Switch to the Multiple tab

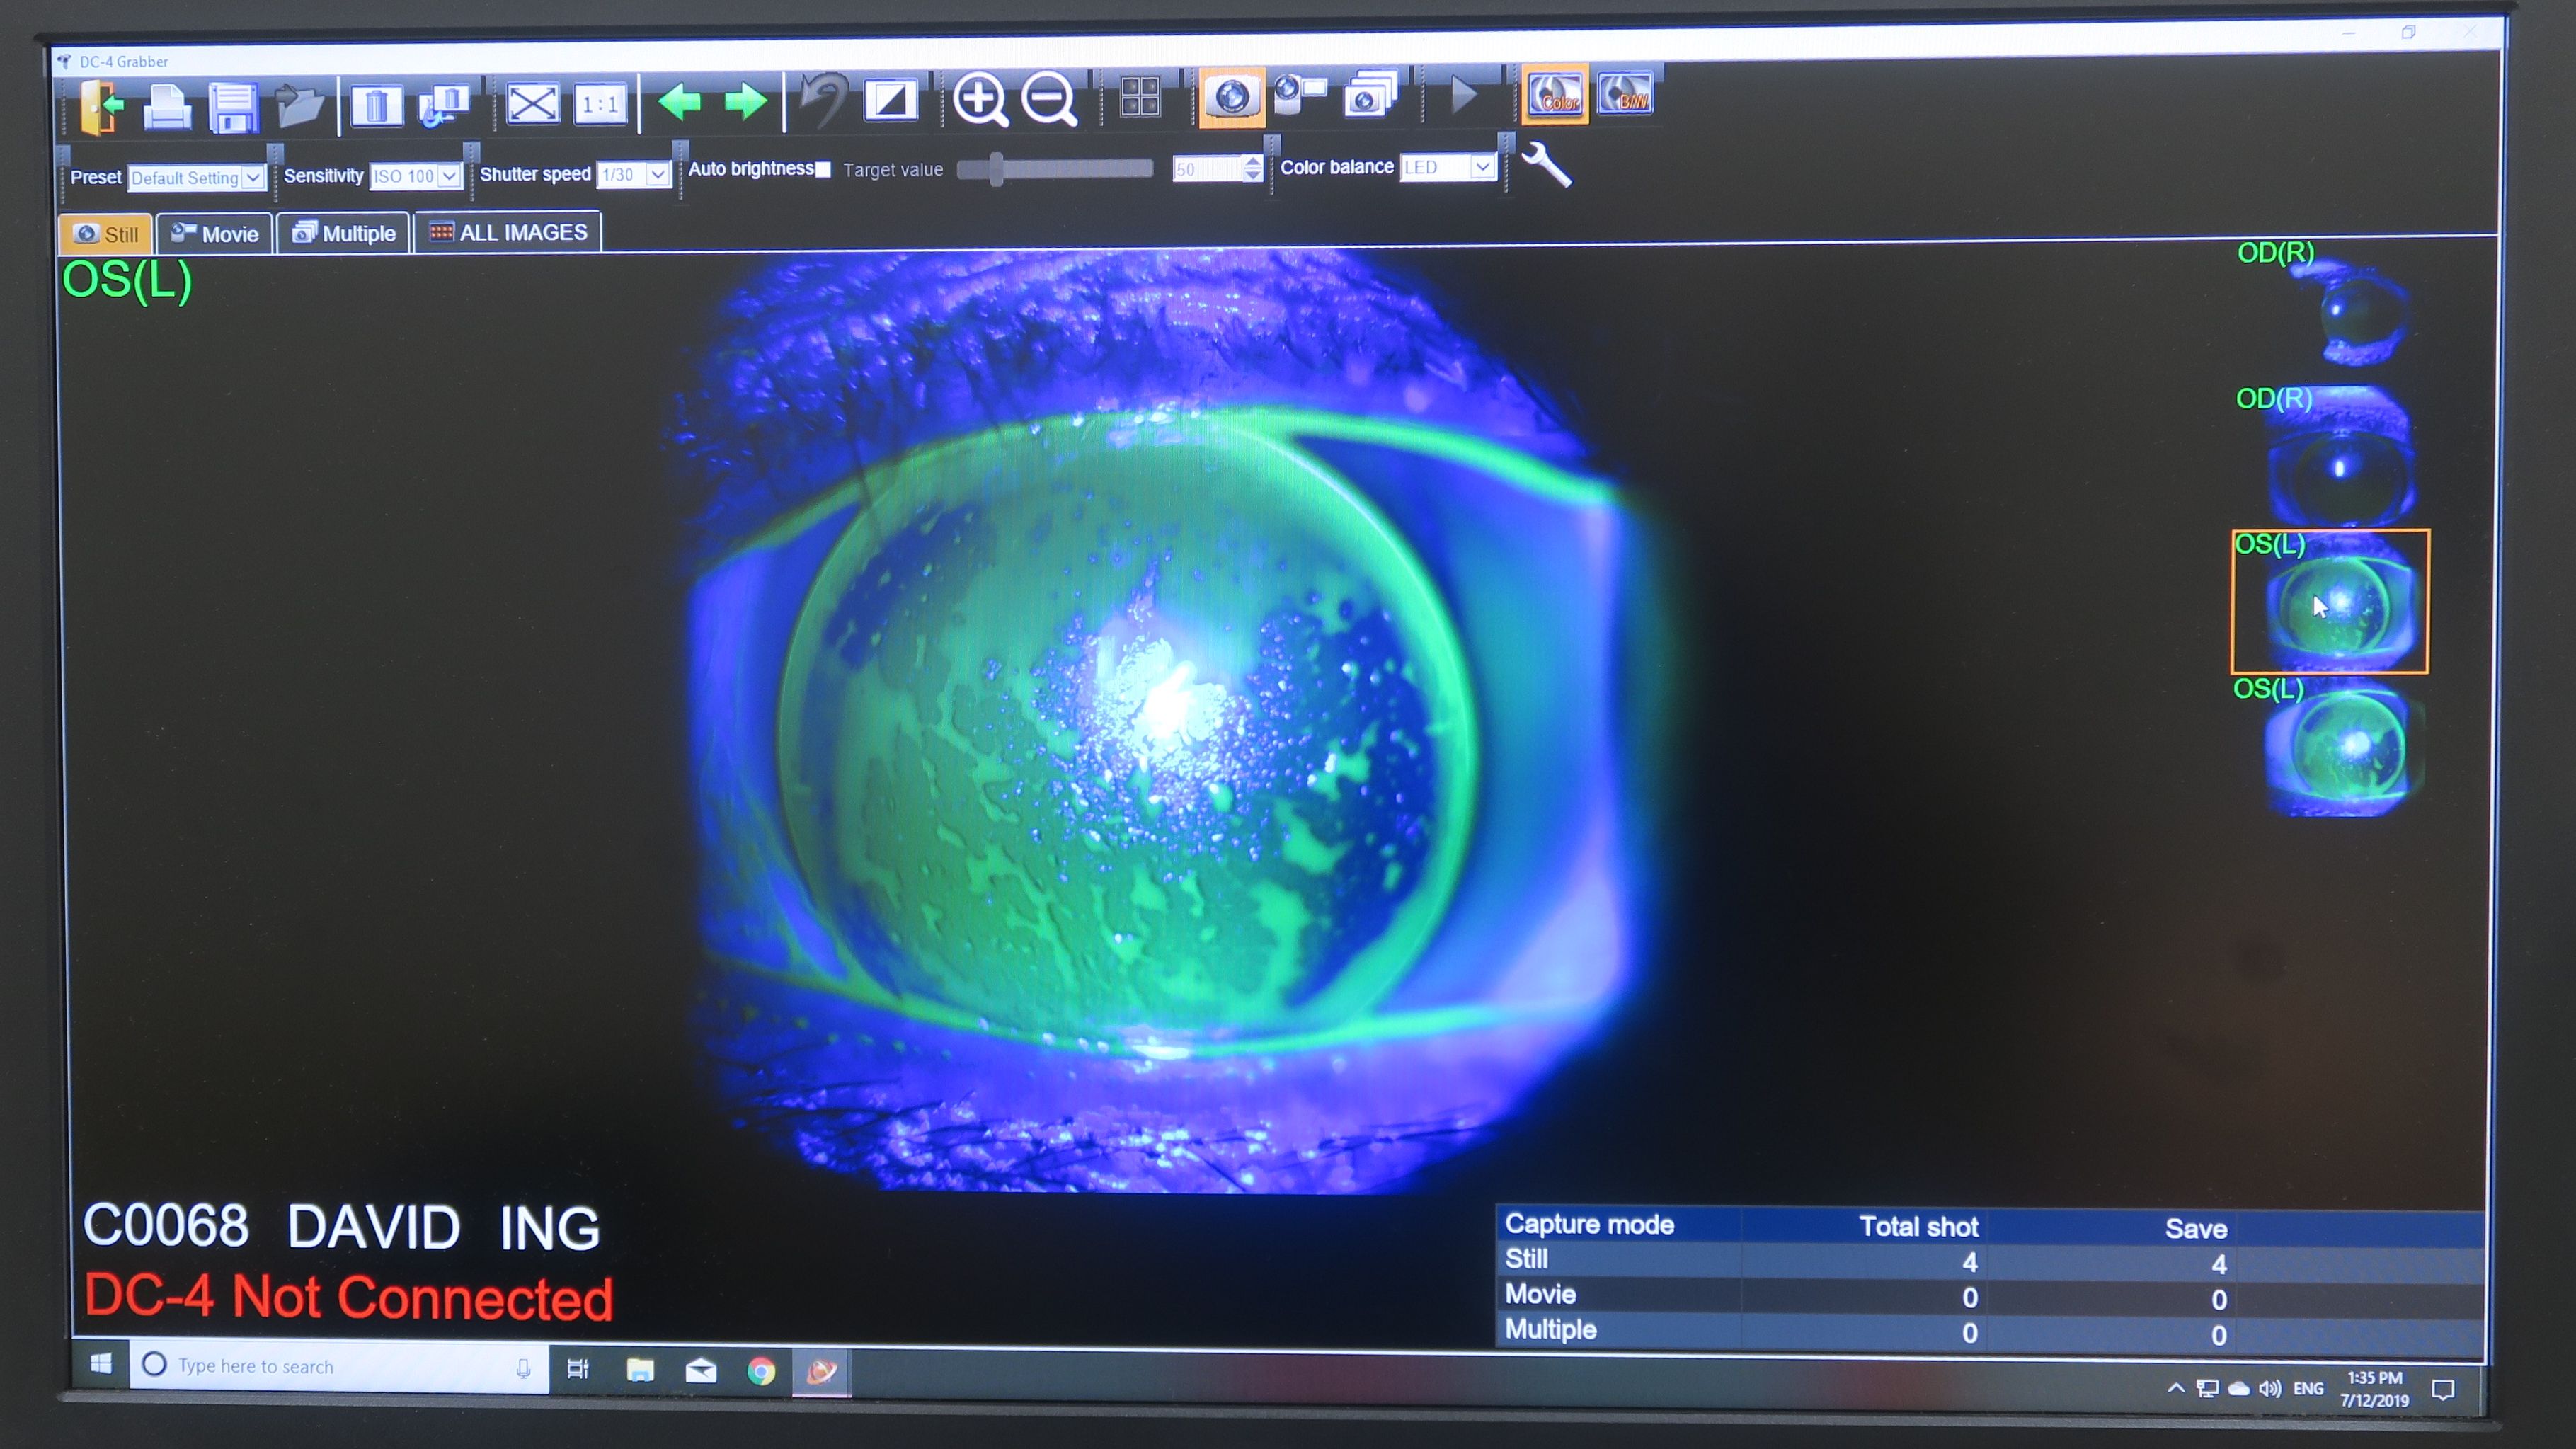[343, 233]
